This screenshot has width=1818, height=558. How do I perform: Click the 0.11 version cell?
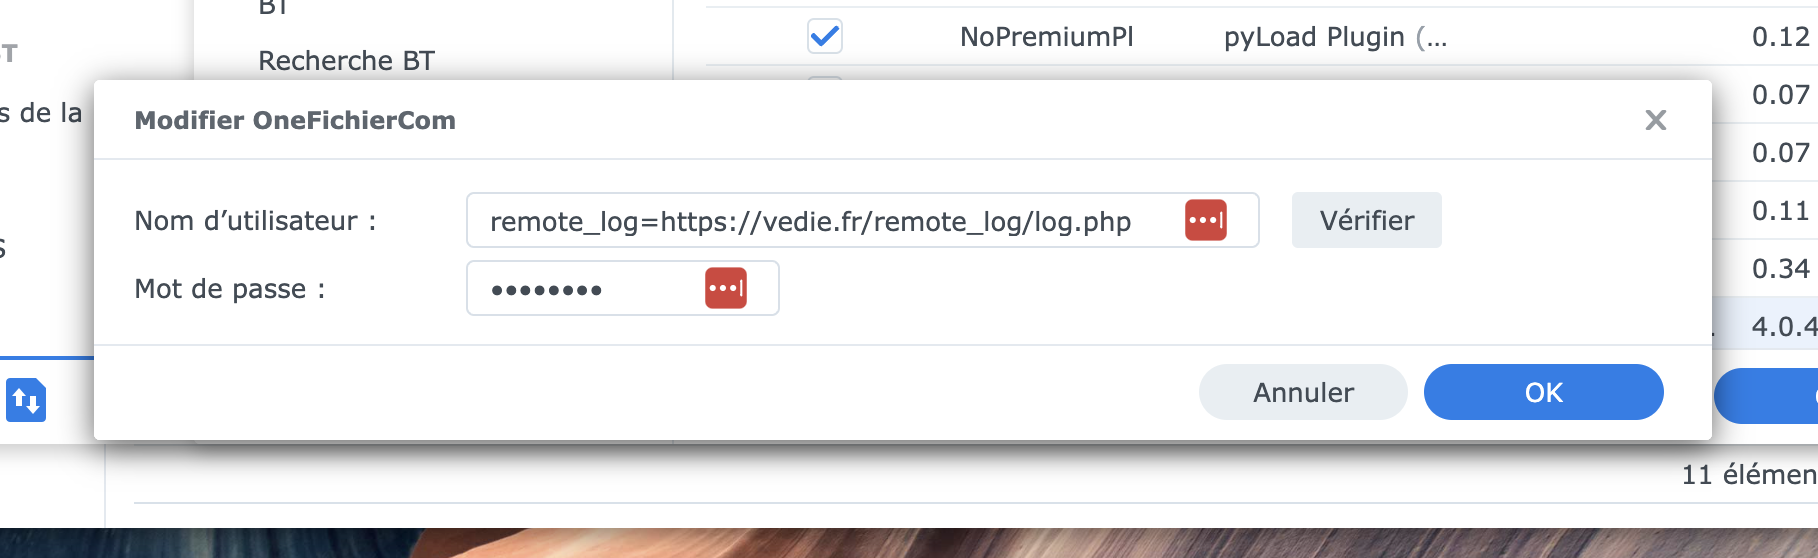click(1781, 211)
